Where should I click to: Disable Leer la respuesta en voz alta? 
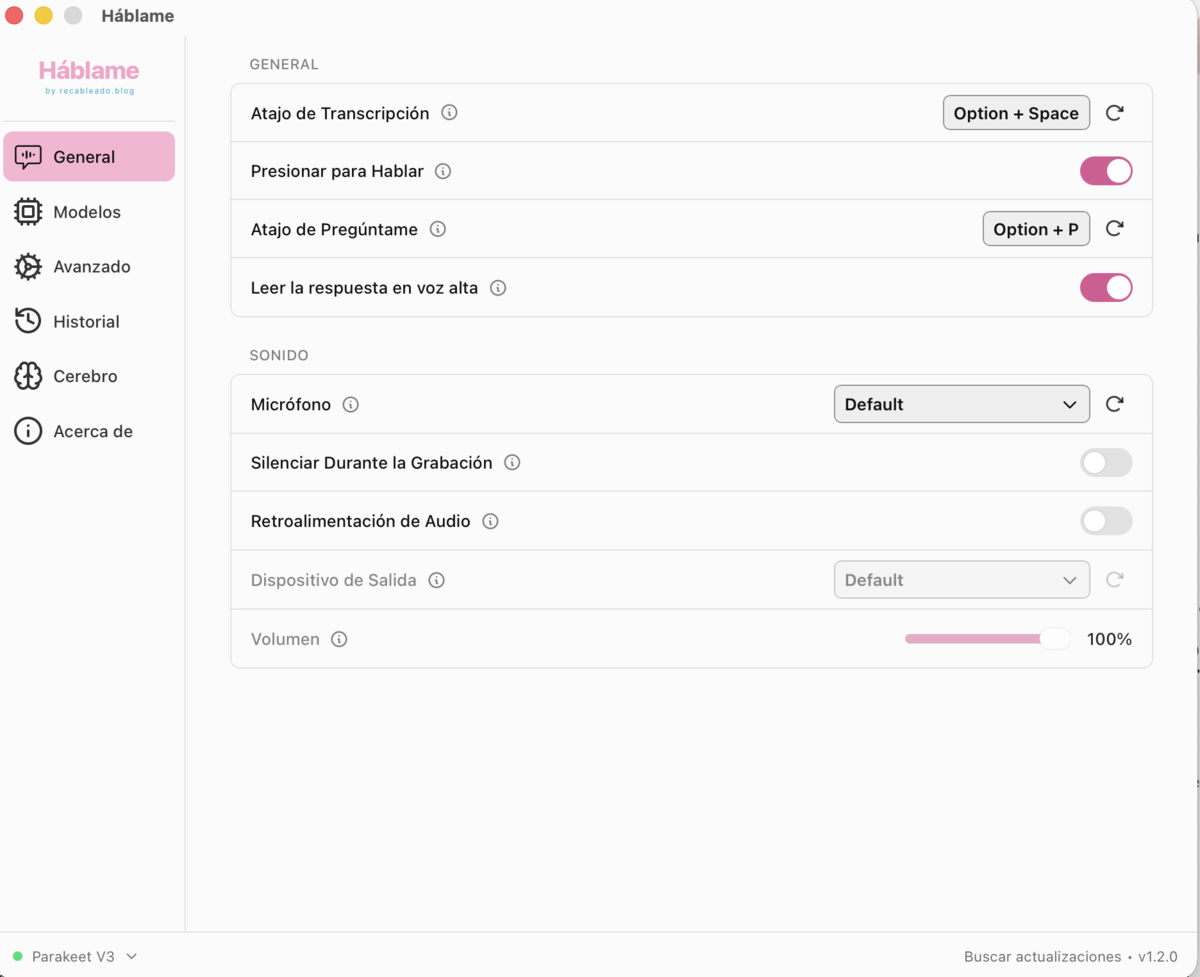tap(1106, 288)
